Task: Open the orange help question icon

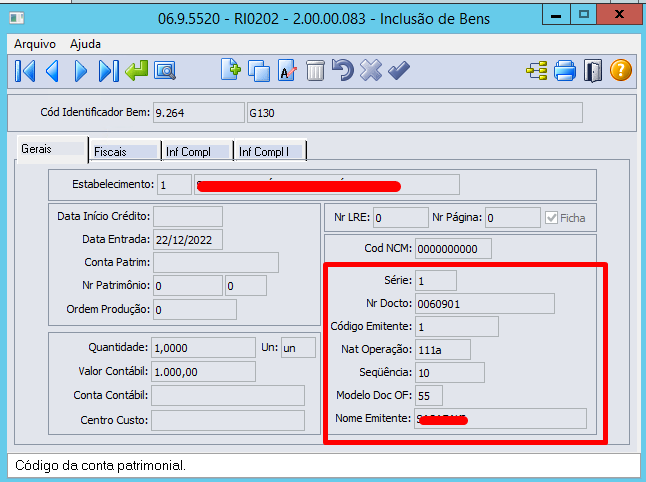Action: point(621,70)
